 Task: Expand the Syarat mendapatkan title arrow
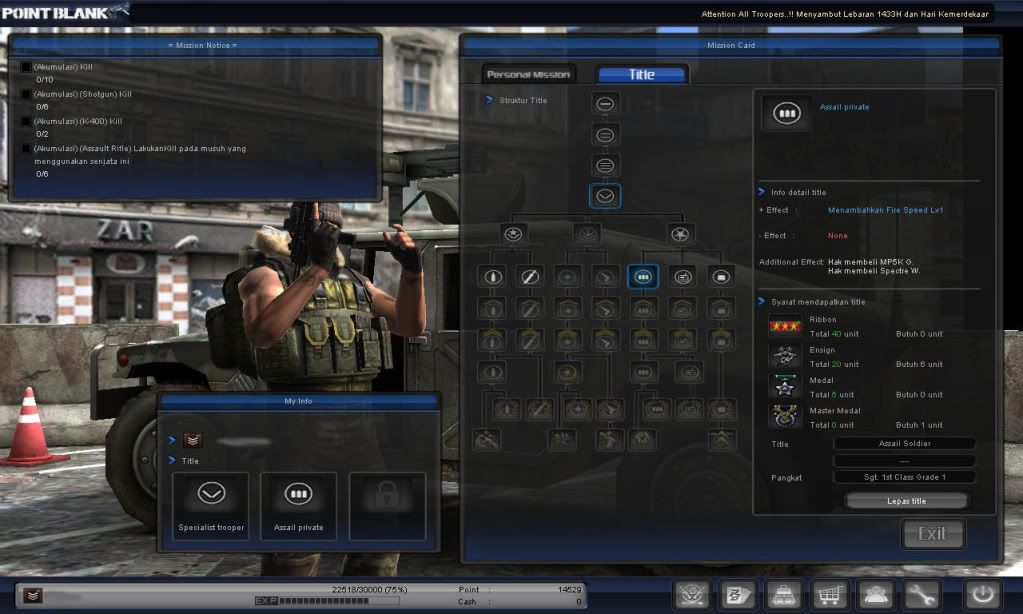pos(761,301)
